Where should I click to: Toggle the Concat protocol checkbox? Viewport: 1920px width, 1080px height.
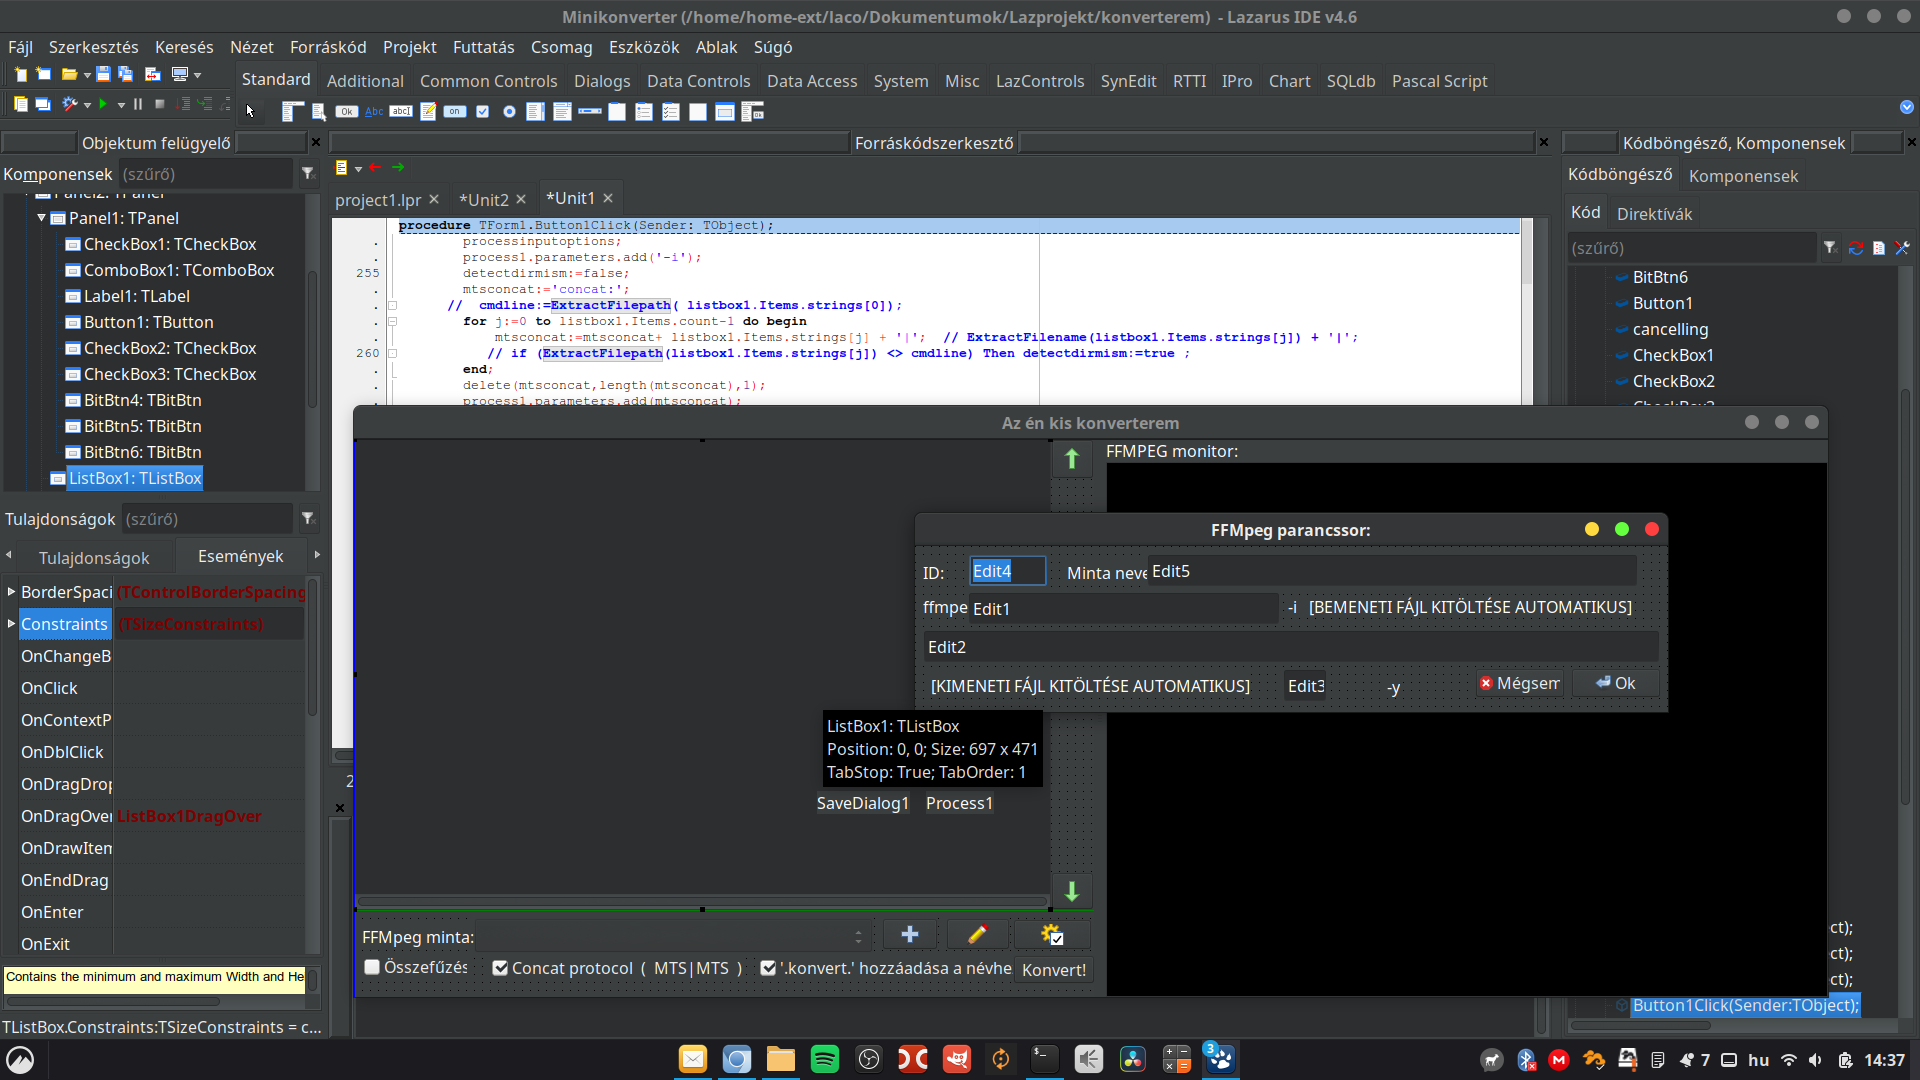coord(500,968)
